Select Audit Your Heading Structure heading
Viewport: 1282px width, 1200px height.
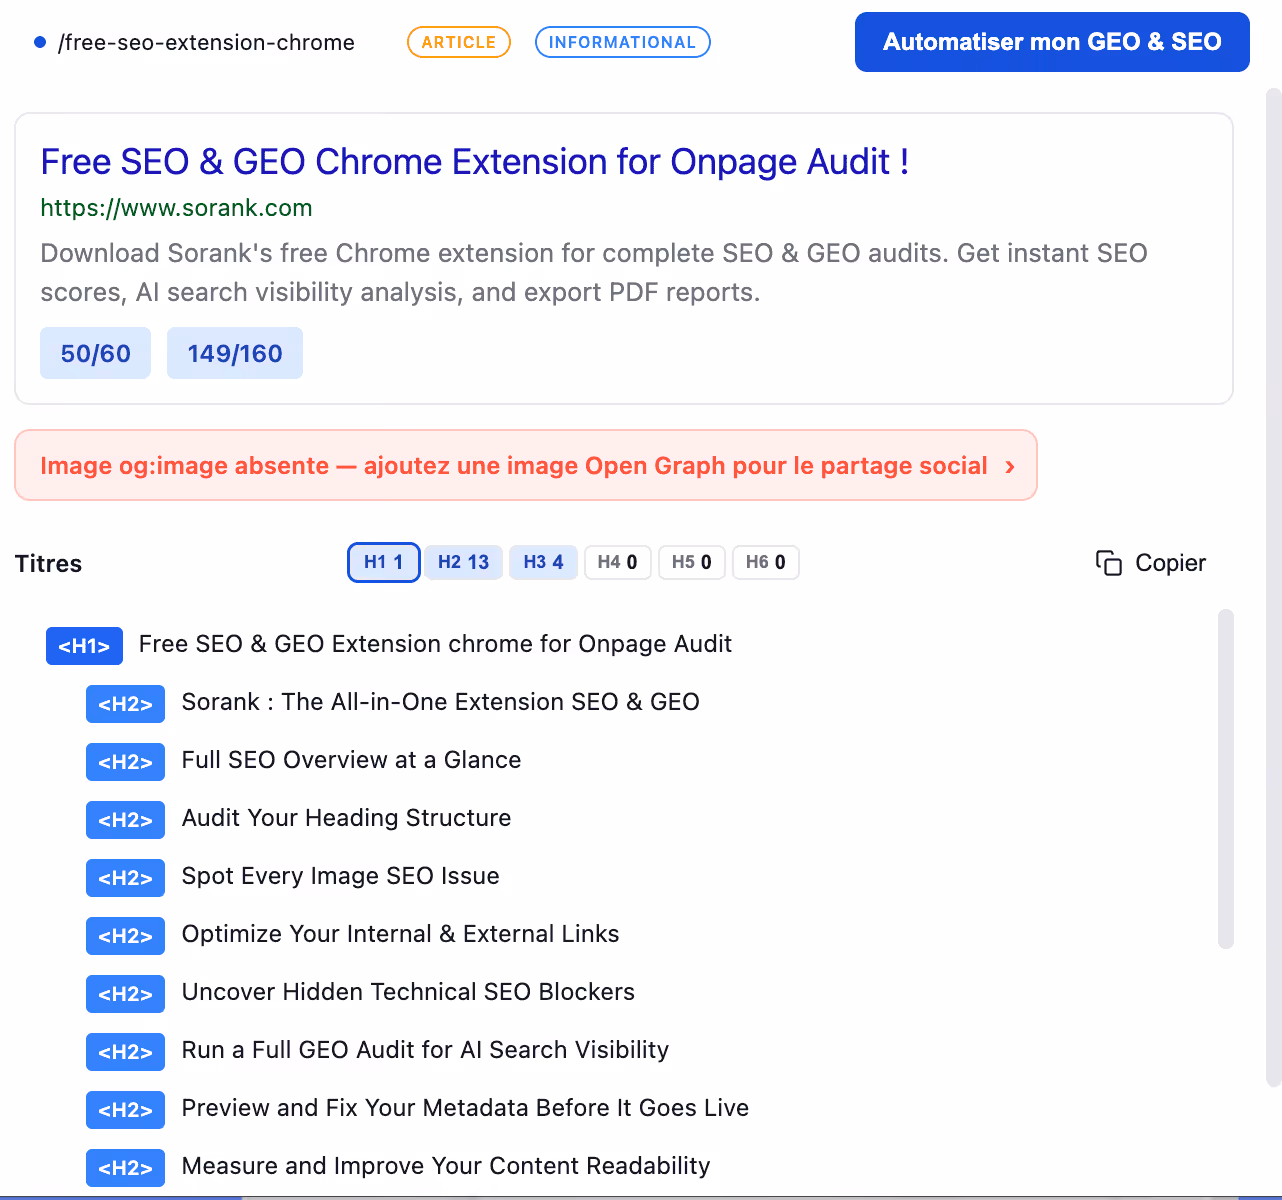pos(346,818)
